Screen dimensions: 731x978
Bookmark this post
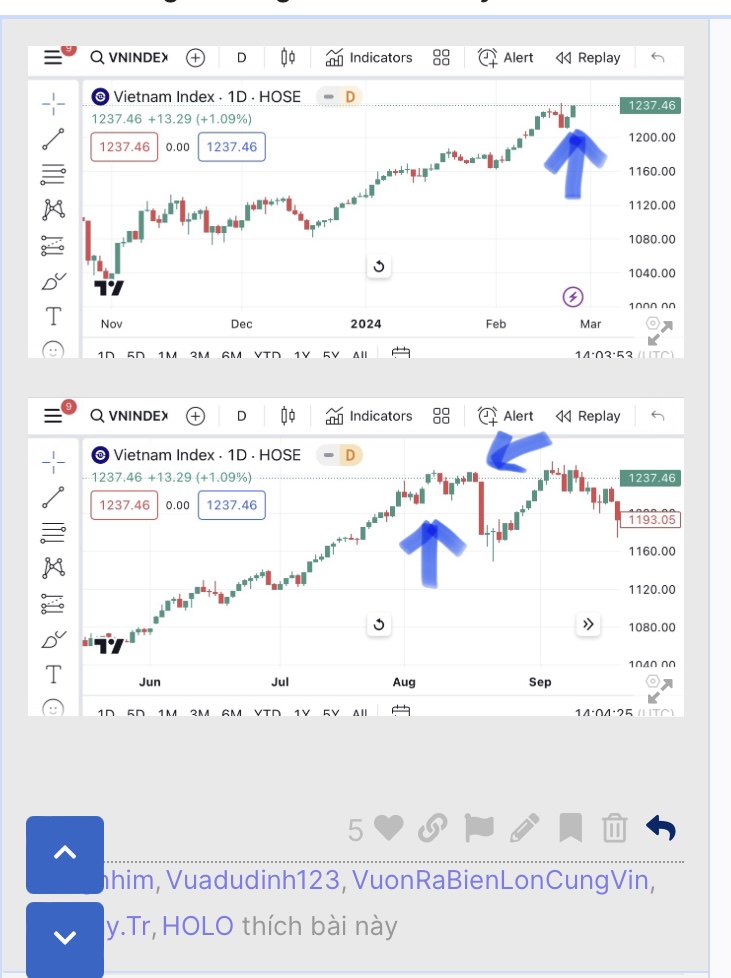570,828
